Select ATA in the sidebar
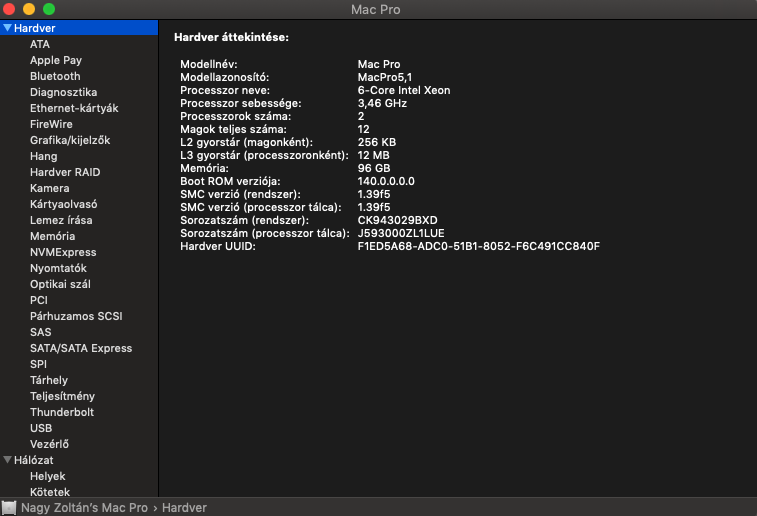757x516 pixels. 40,44
